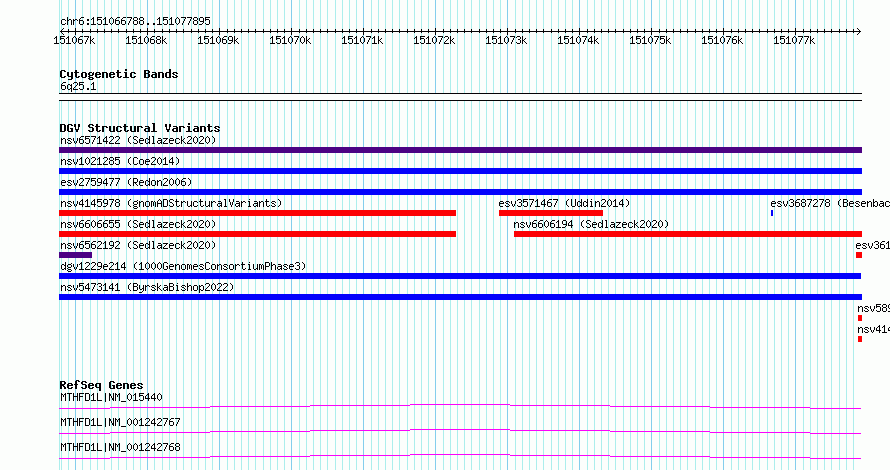Click the magenta NM_015440 gene line
This screenshot has width=890, height=470.
(460, 406)
